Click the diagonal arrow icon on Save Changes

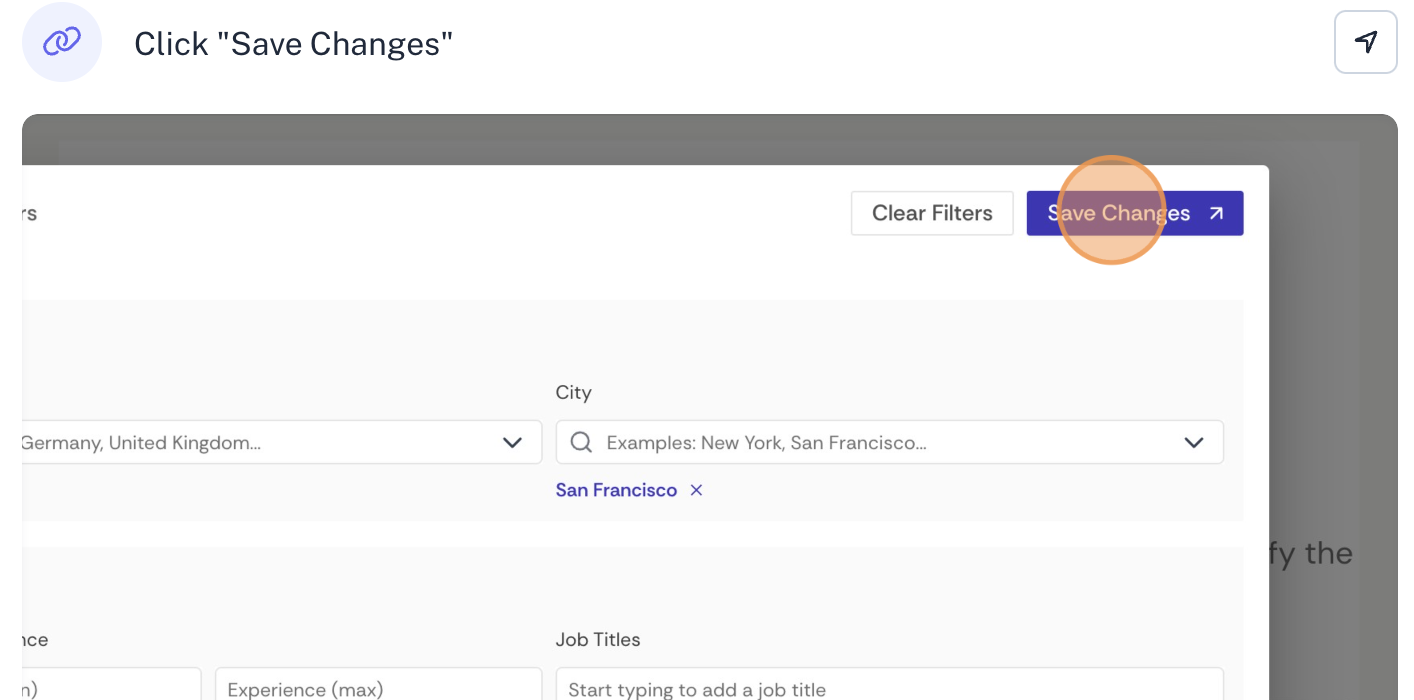pos(1216,213)
